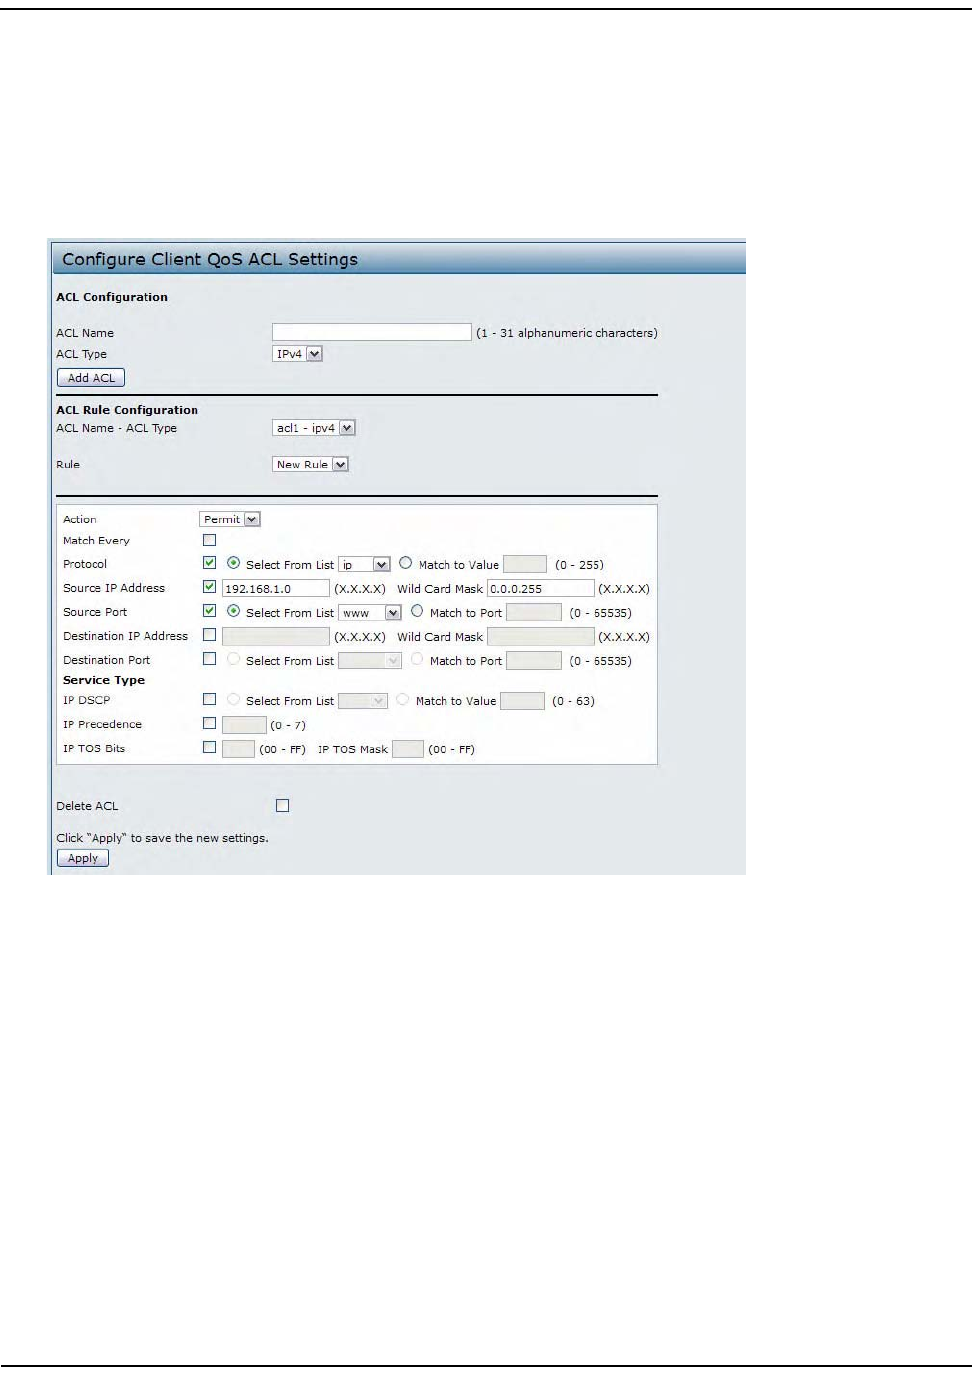Select Destination Port Select From List radio
The height and width of the screenshot is (1383, 972).
tap(233, 659)
